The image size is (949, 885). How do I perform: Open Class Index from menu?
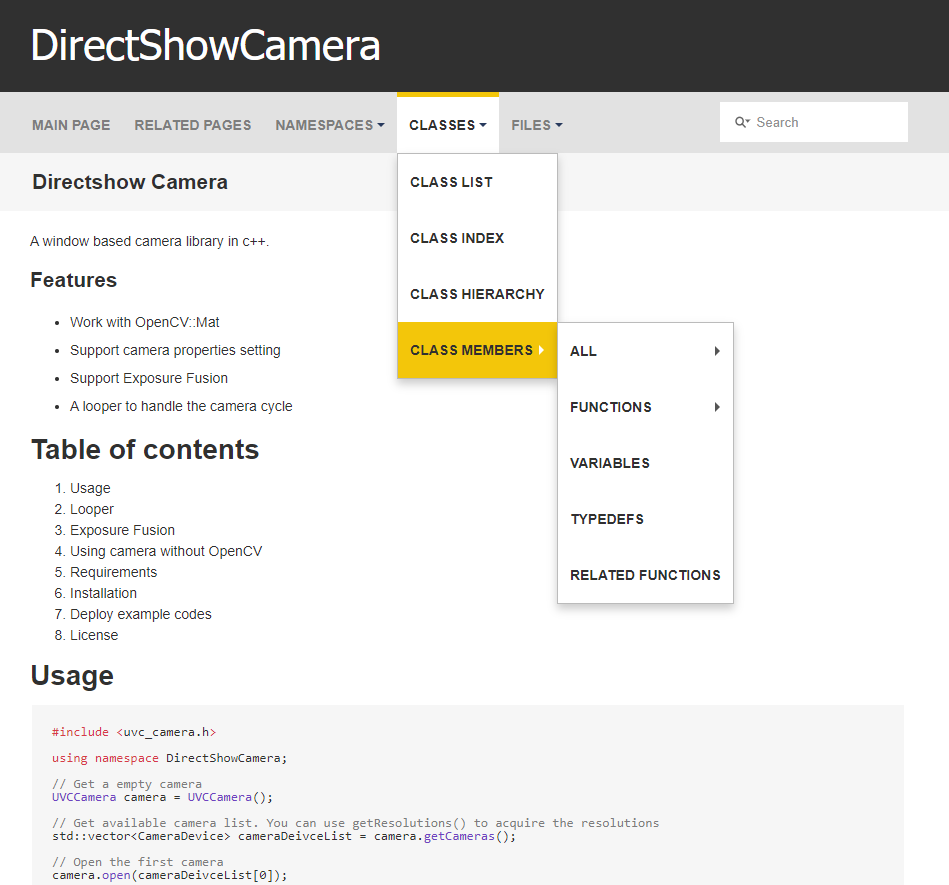(457, 238)
